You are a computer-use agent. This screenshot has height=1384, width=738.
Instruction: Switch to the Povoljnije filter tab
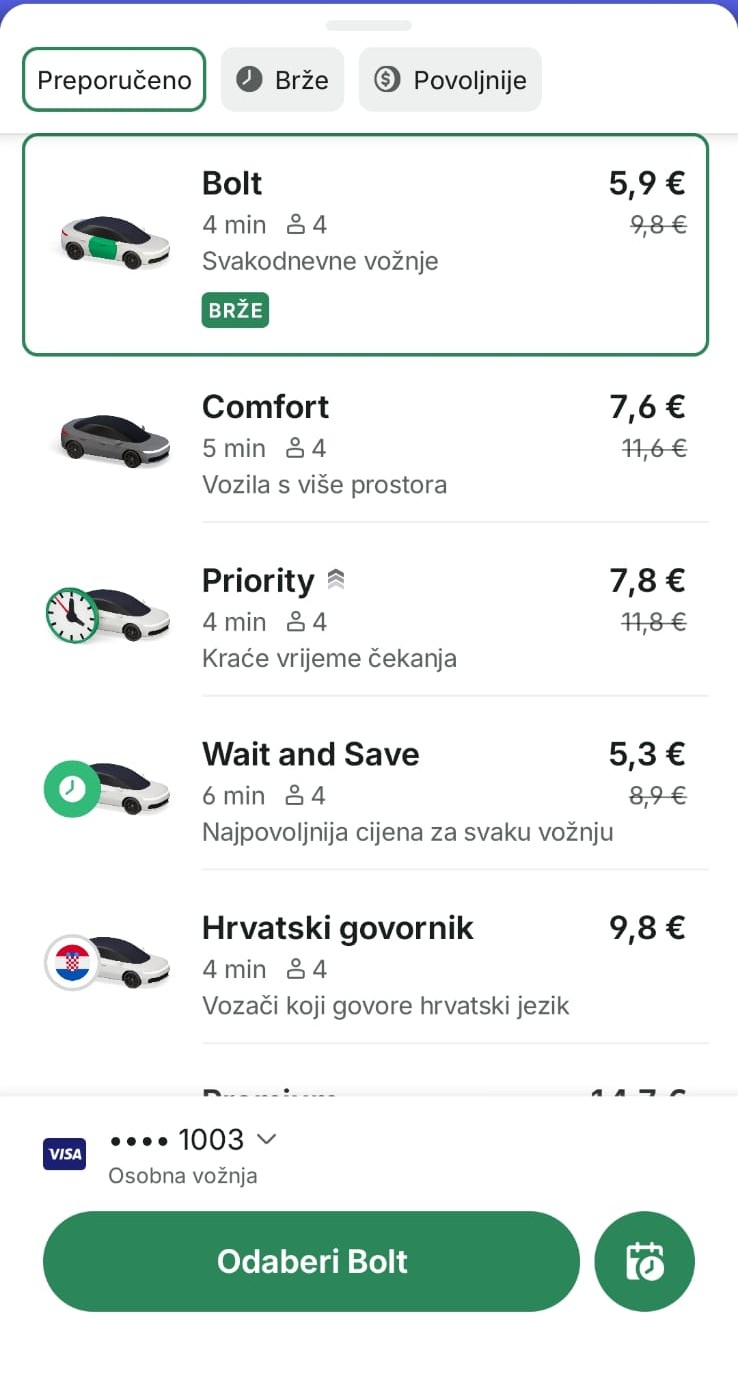pyautogui.click(x=450, y=80)
